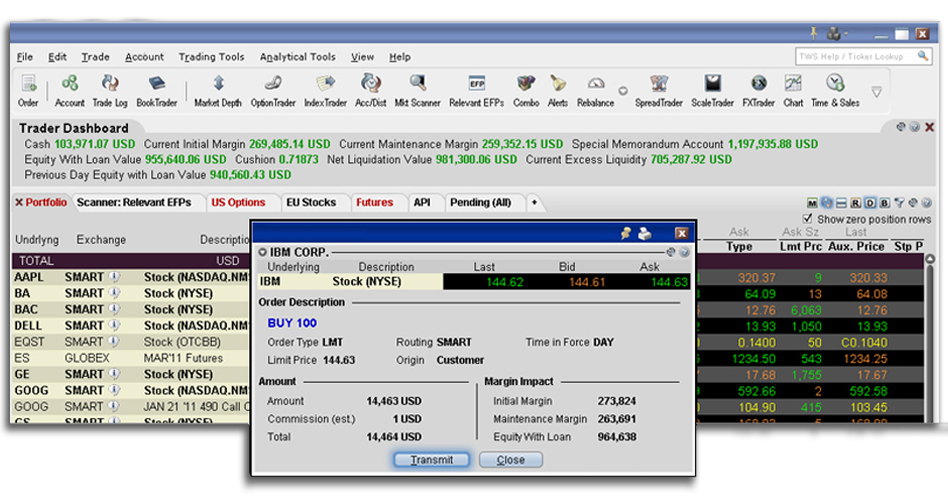Click the magnifier in Ticker Lookup box
This screenshot has height=500, width=948.
pyautogui.click(x=923, y=56)
